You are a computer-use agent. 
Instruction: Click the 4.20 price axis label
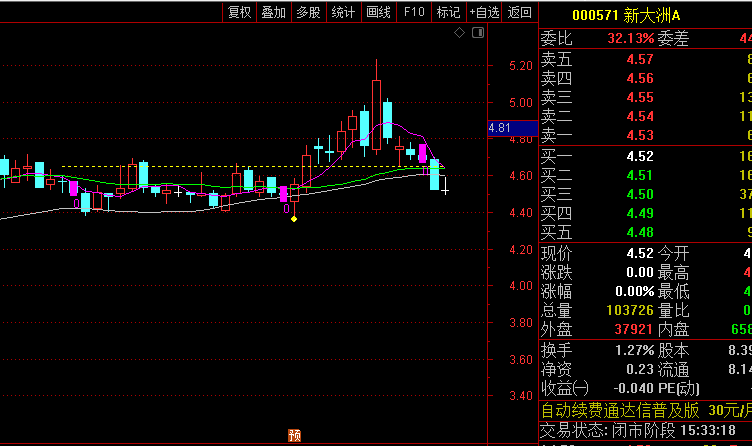pos(521,249)
